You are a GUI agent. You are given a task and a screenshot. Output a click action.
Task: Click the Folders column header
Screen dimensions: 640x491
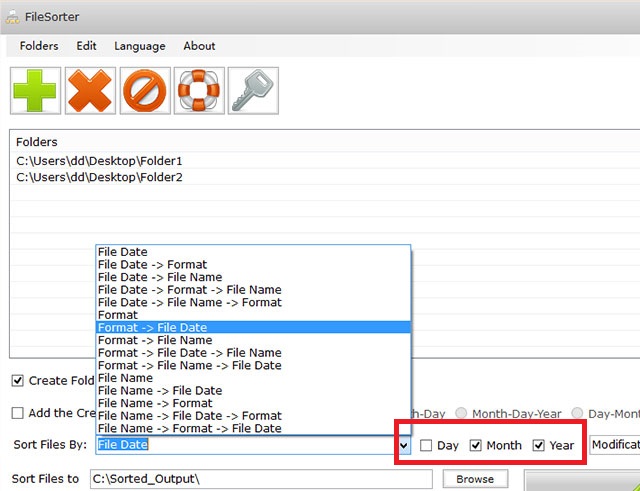pyautogui.click(x=326, y=142)
